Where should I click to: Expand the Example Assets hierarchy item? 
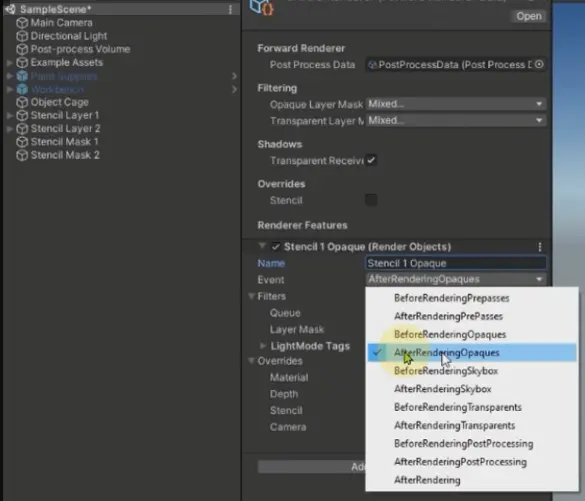click(10, 63)
